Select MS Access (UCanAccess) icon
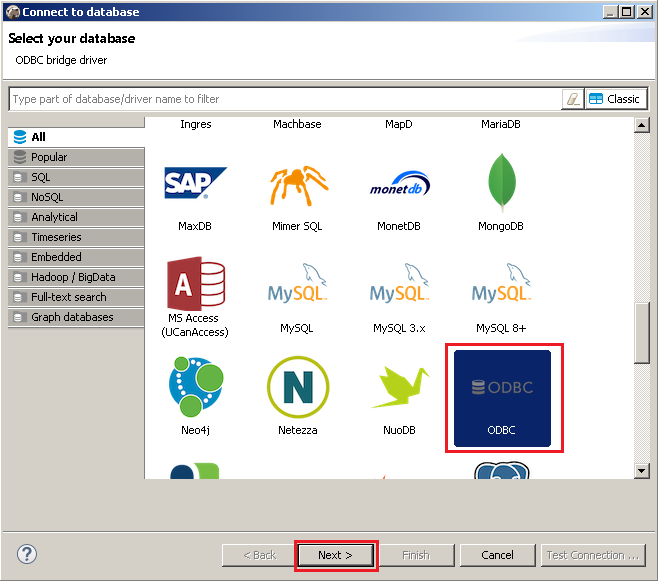Viewport: 658px width, 581px height. 195,287
